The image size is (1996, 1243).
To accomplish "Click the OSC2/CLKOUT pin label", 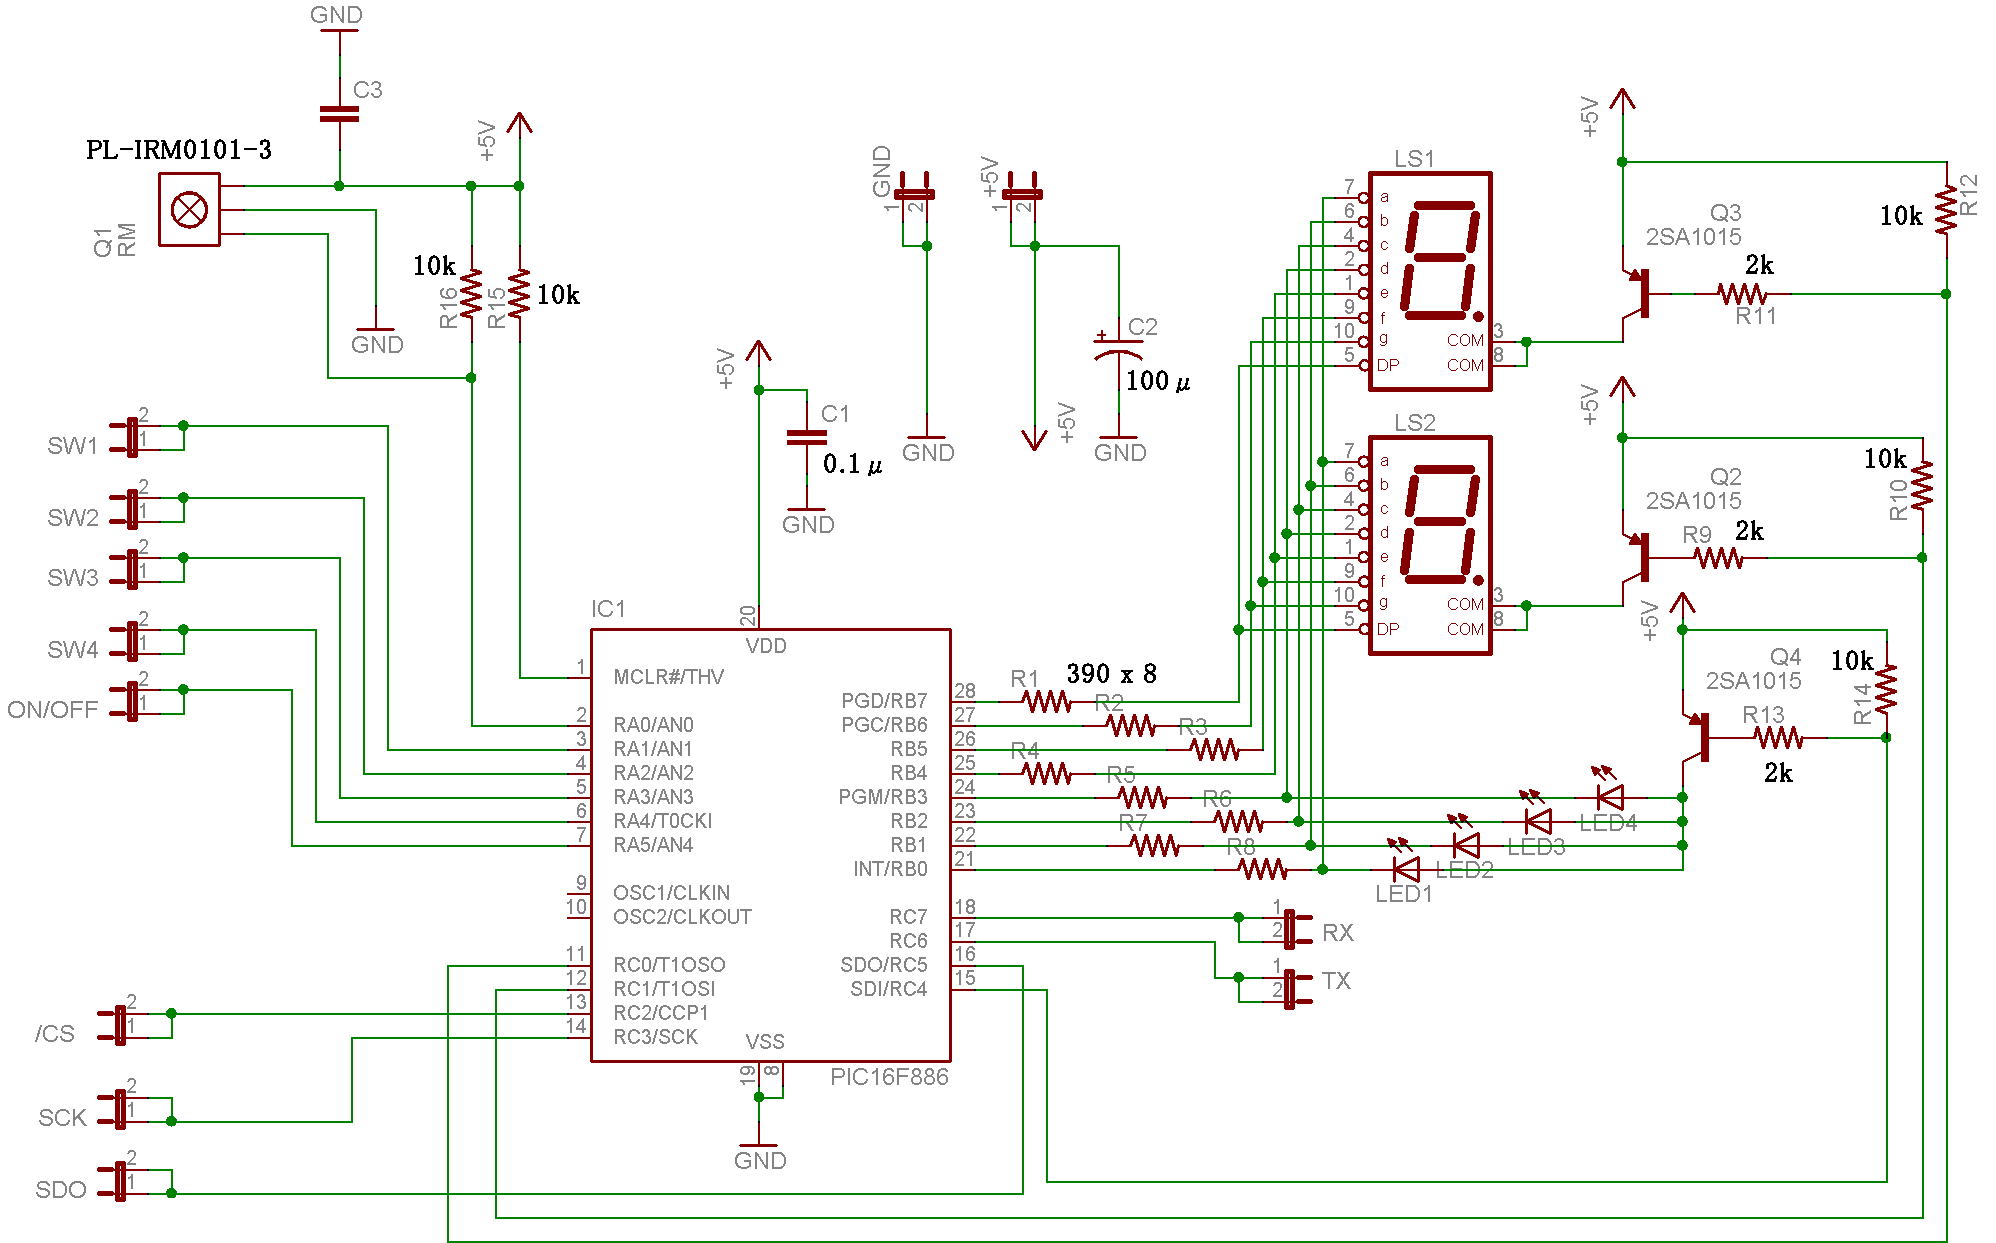I will 683,917.
